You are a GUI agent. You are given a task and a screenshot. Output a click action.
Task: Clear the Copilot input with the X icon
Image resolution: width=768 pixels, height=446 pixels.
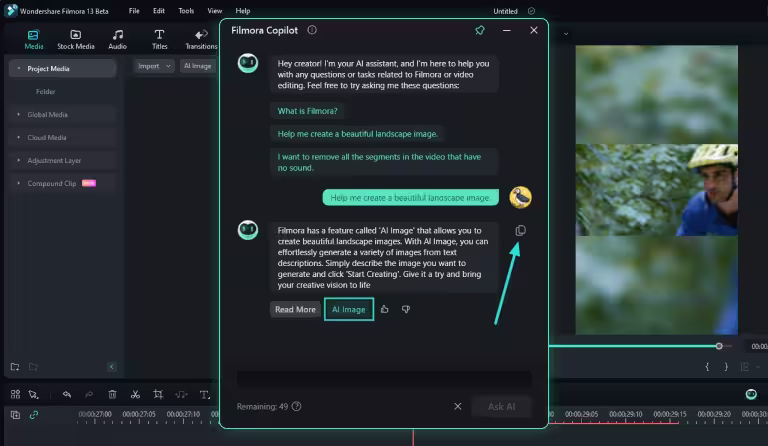click(x=457, y=406)
